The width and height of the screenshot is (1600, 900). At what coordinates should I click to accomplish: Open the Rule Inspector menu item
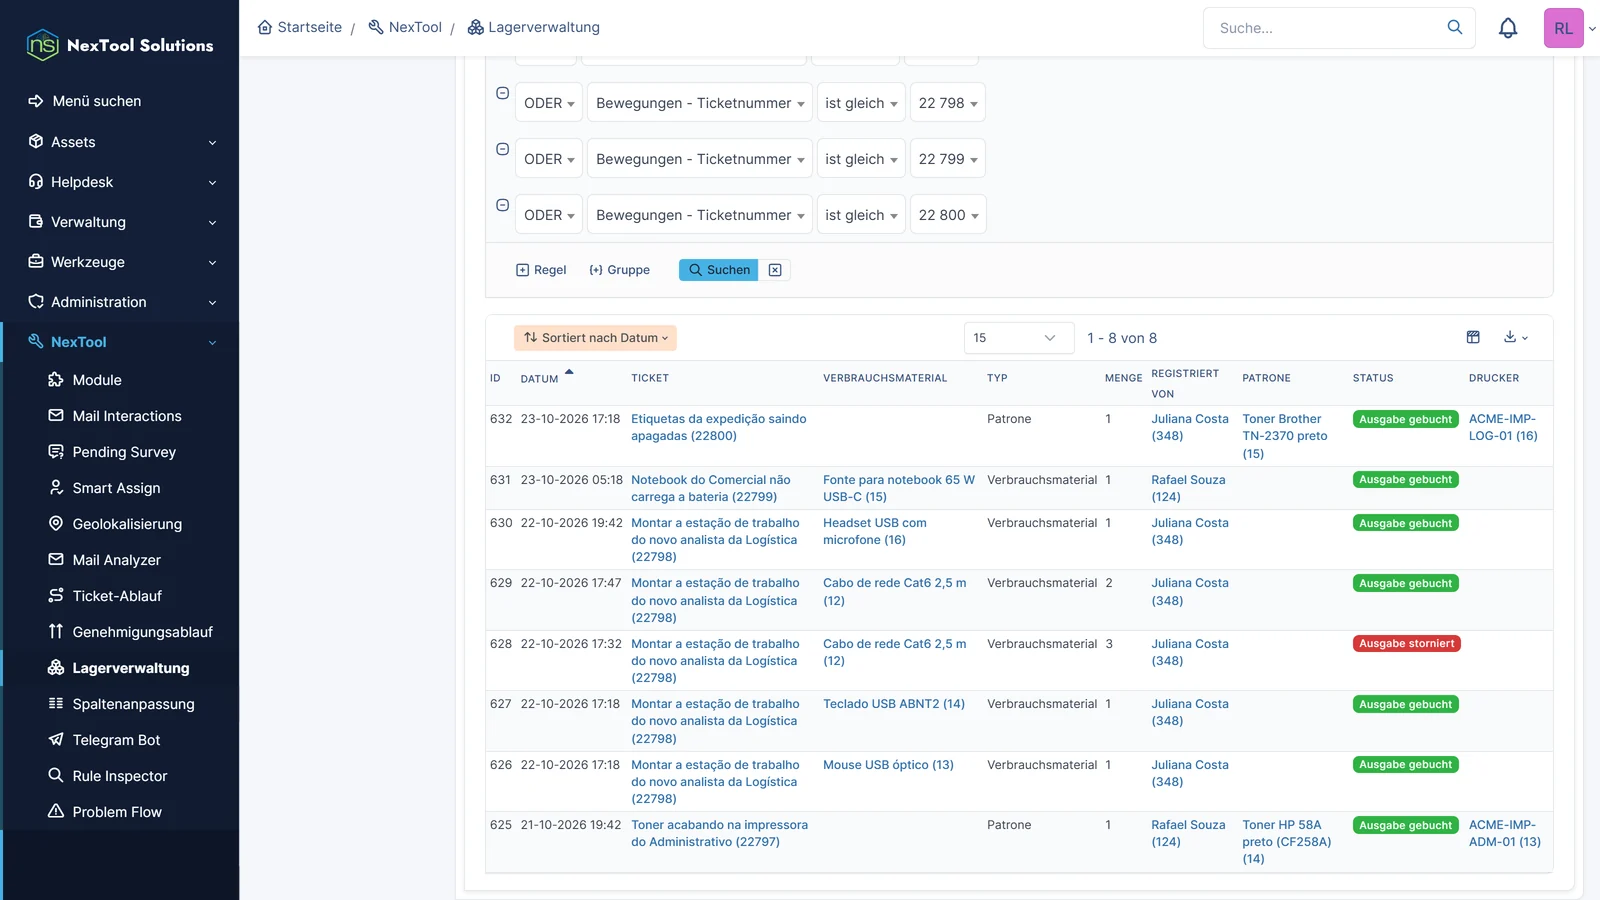point(120,776)
